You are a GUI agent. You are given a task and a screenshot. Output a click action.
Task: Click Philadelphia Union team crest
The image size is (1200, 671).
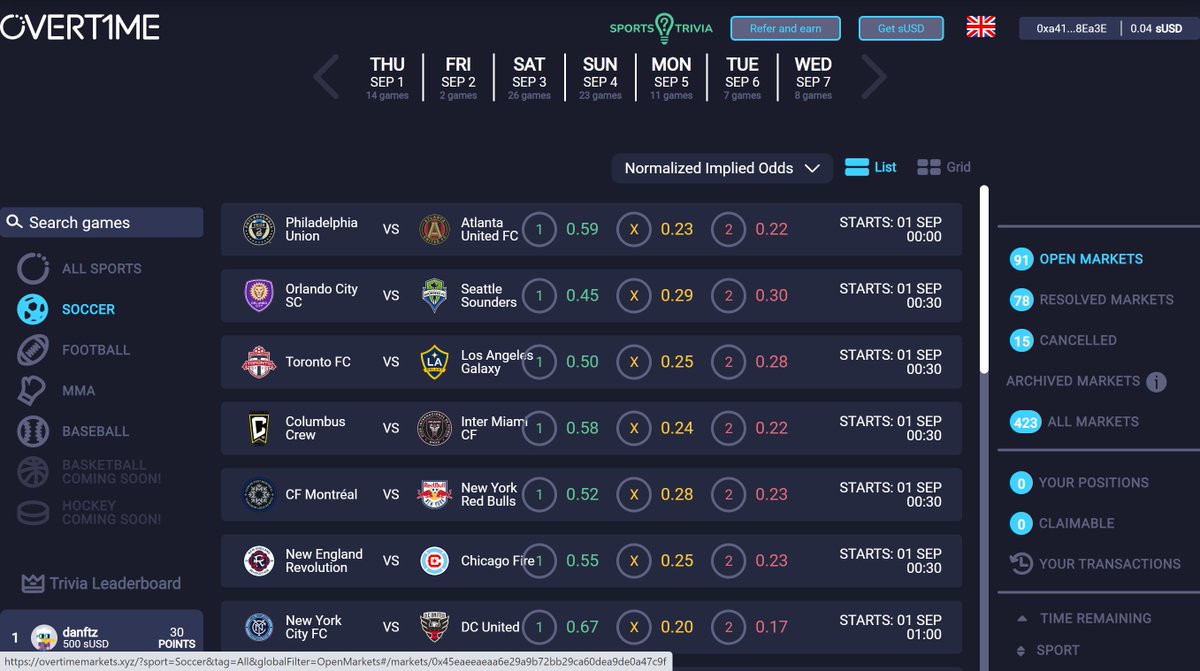[259, 229]
